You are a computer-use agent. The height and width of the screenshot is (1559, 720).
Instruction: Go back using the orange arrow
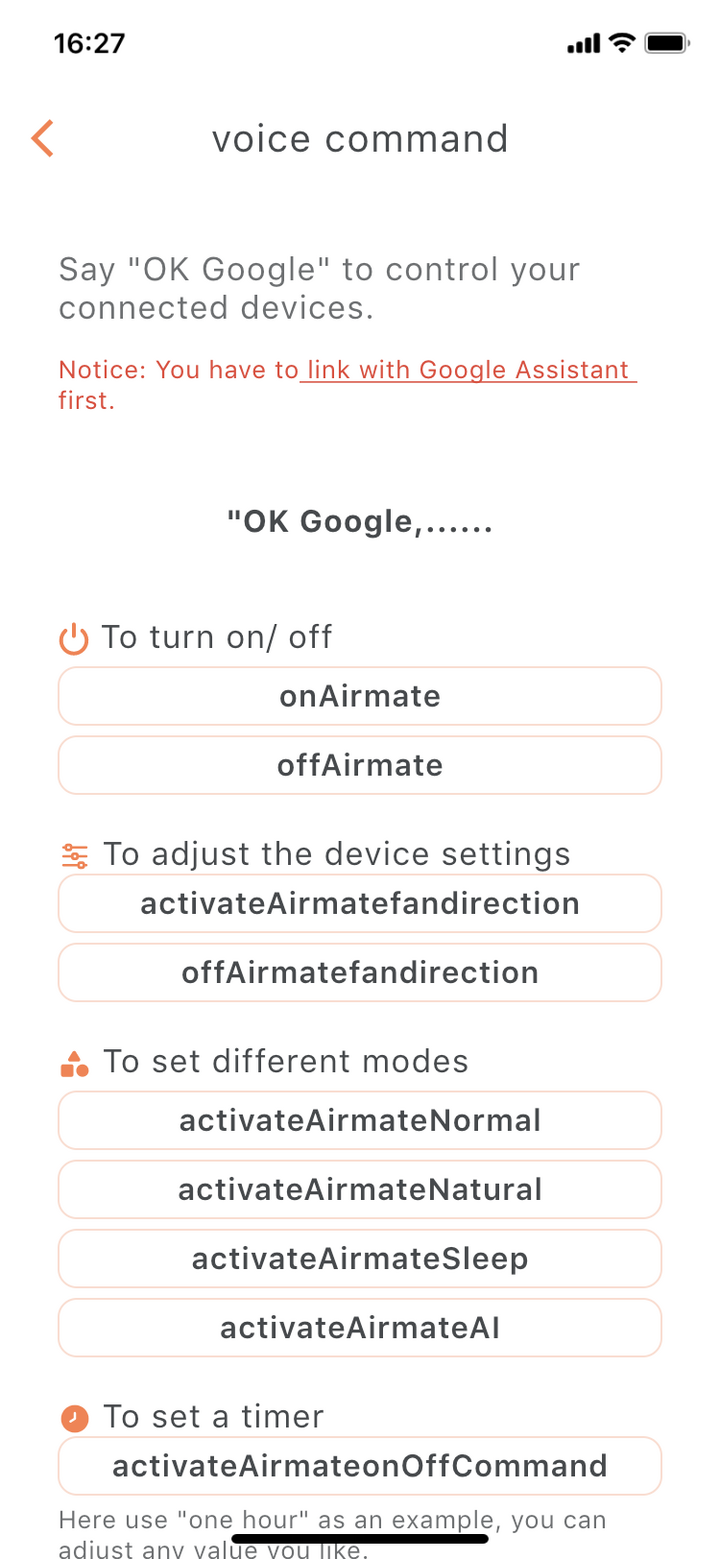(x=42, y=138)
